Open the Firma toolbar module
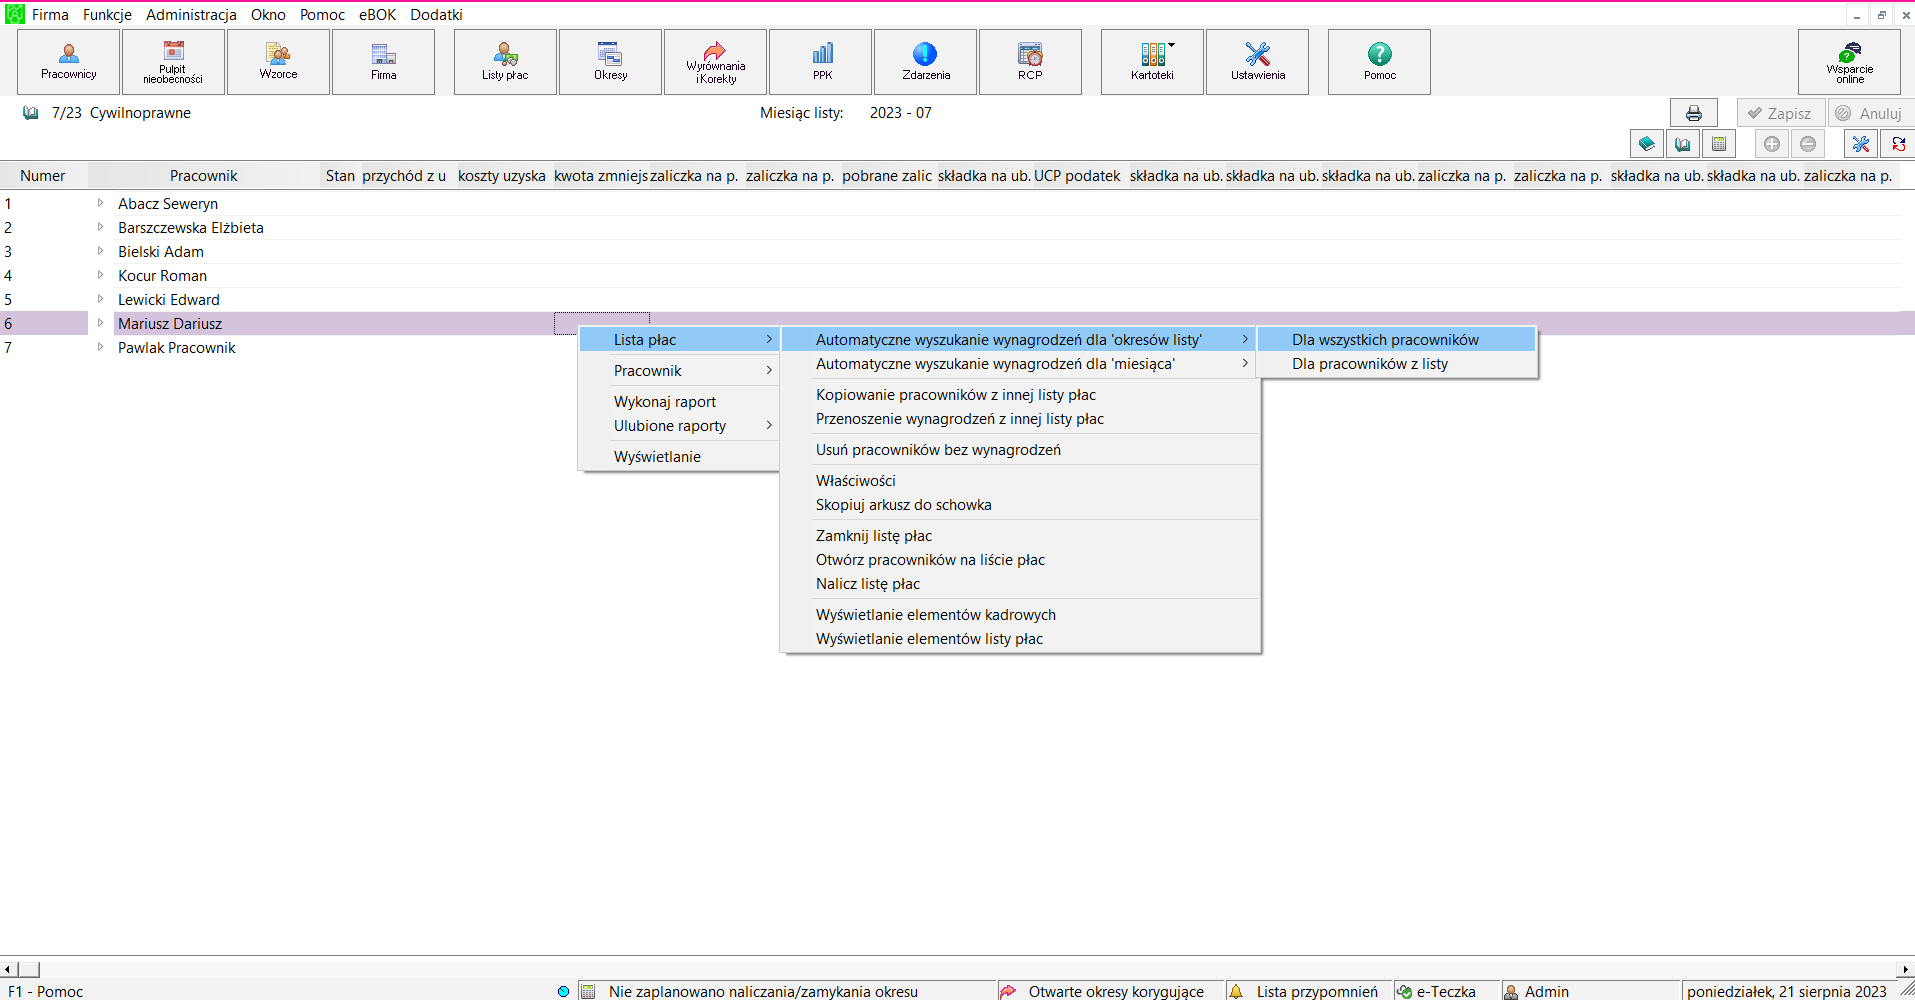 383,62
